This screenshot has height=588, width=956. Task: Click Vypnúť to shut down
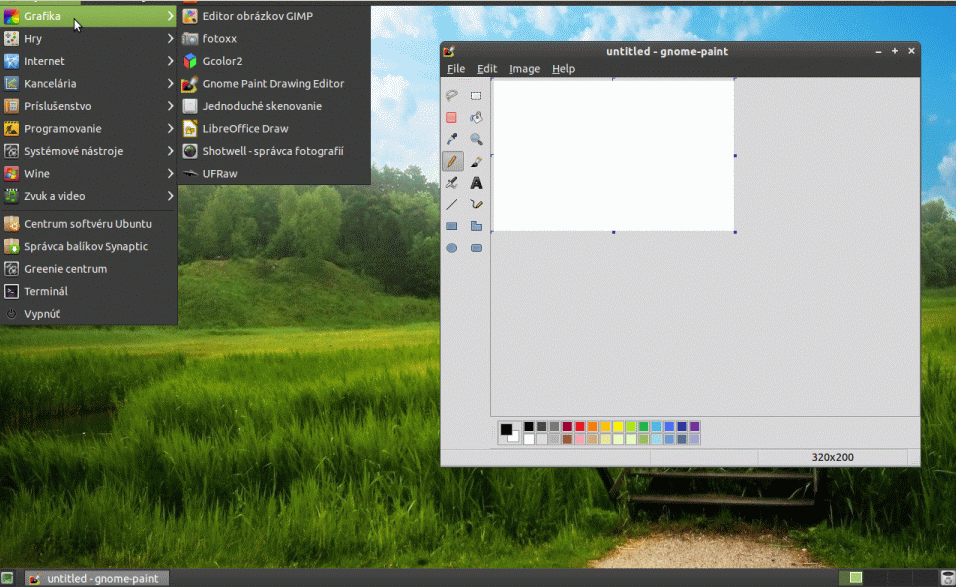click(x=88, y=314)
